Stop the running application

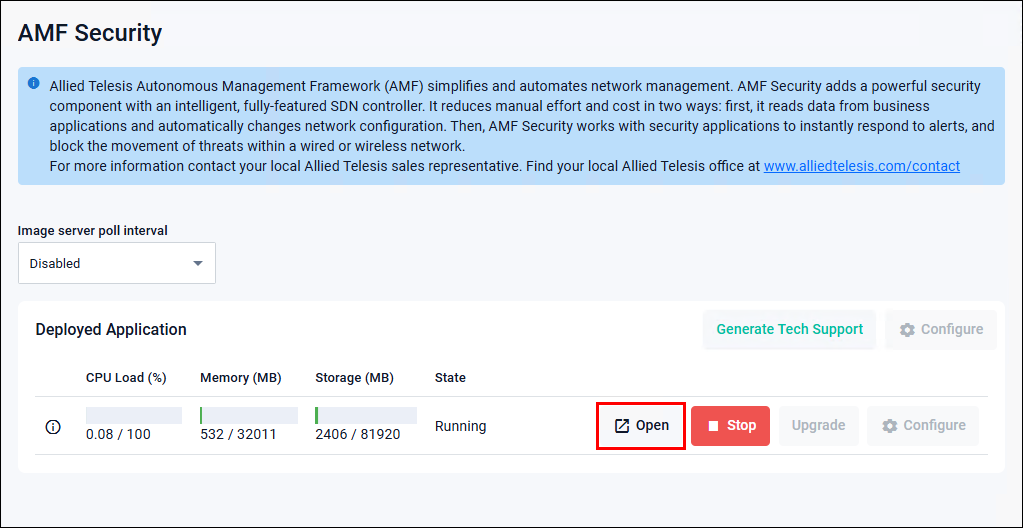(x=730, y=426)
